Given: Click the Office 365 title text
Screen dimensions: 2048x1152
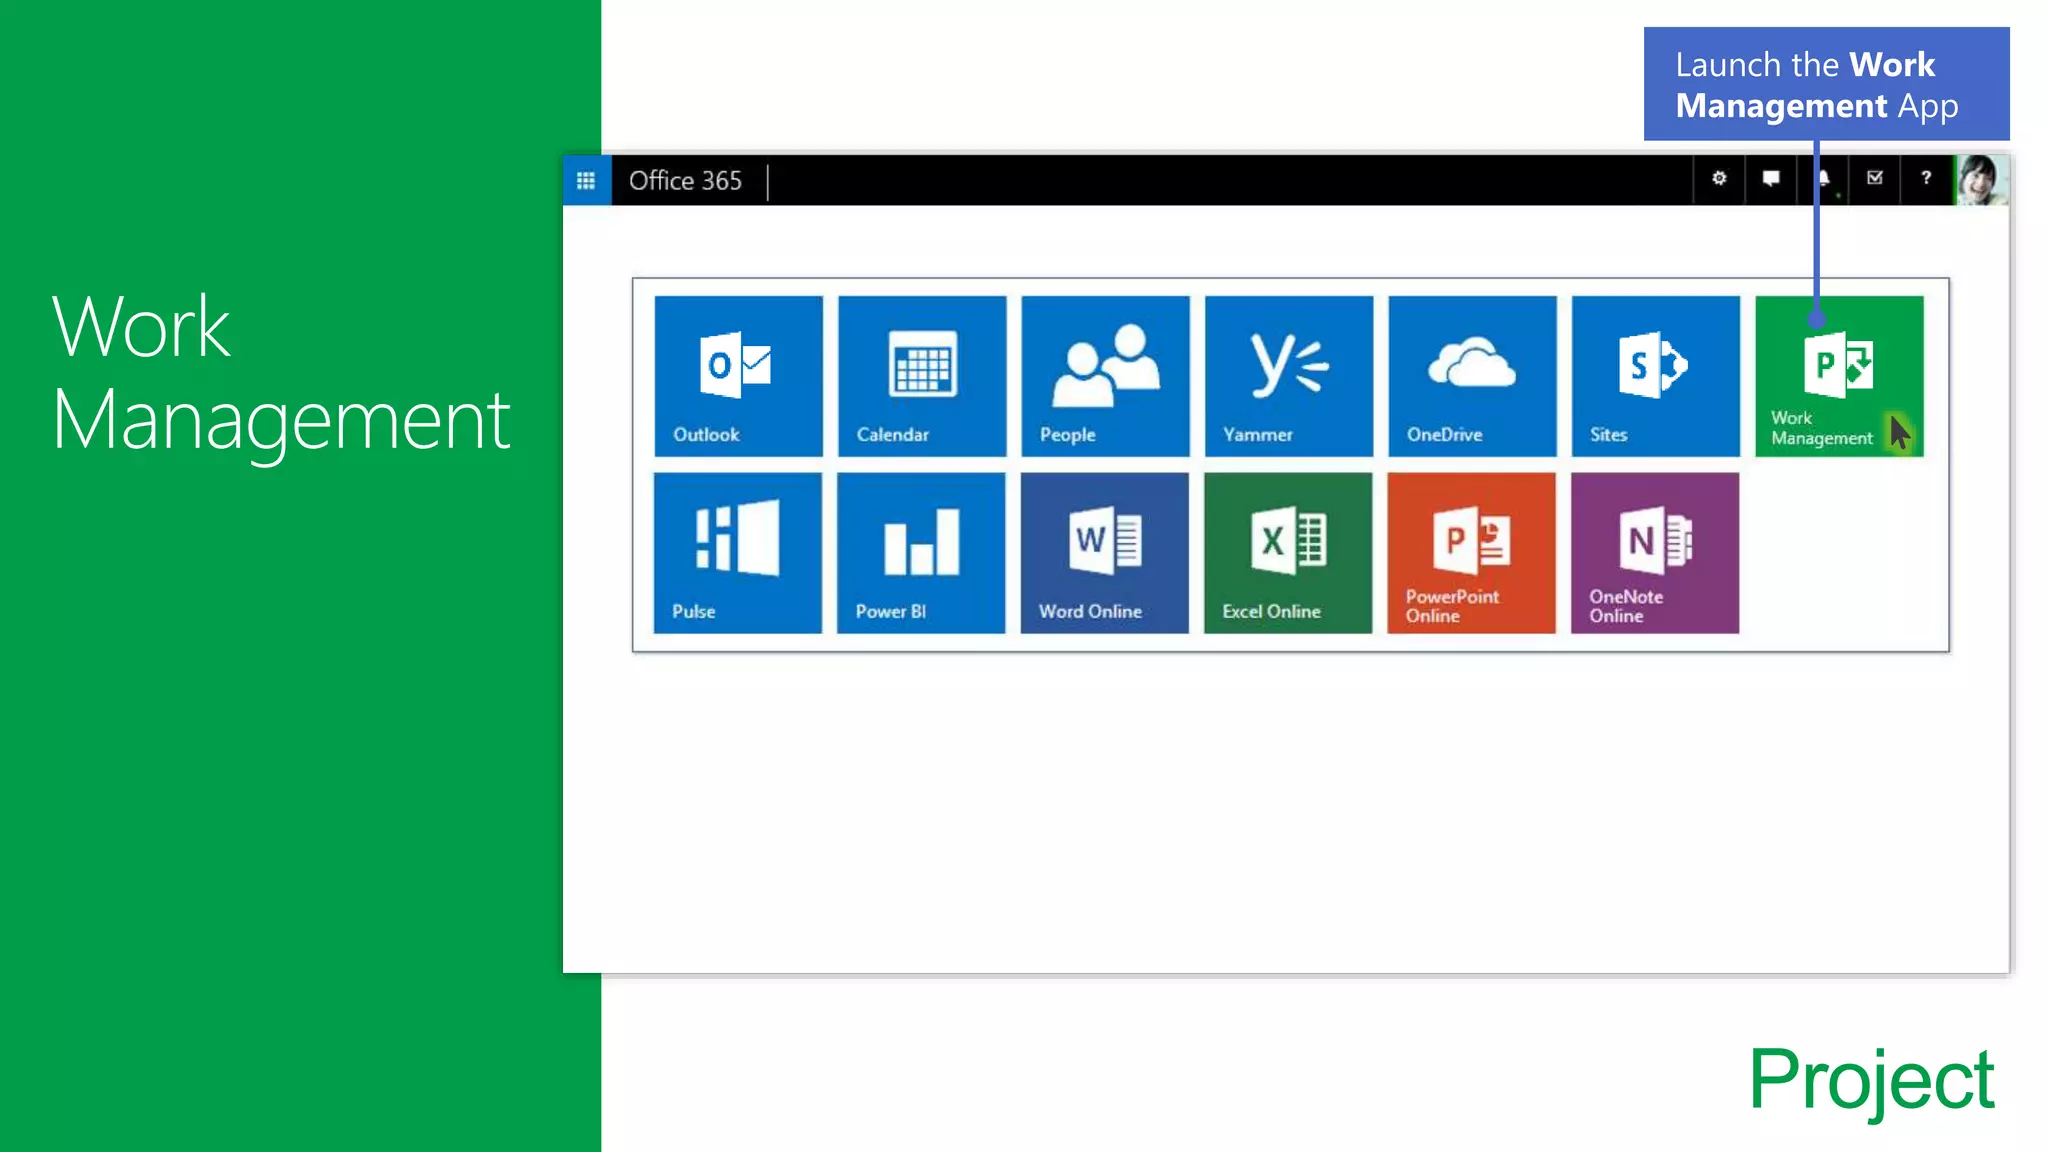Looking at the screenshot, I should click(x=685, y=181).
